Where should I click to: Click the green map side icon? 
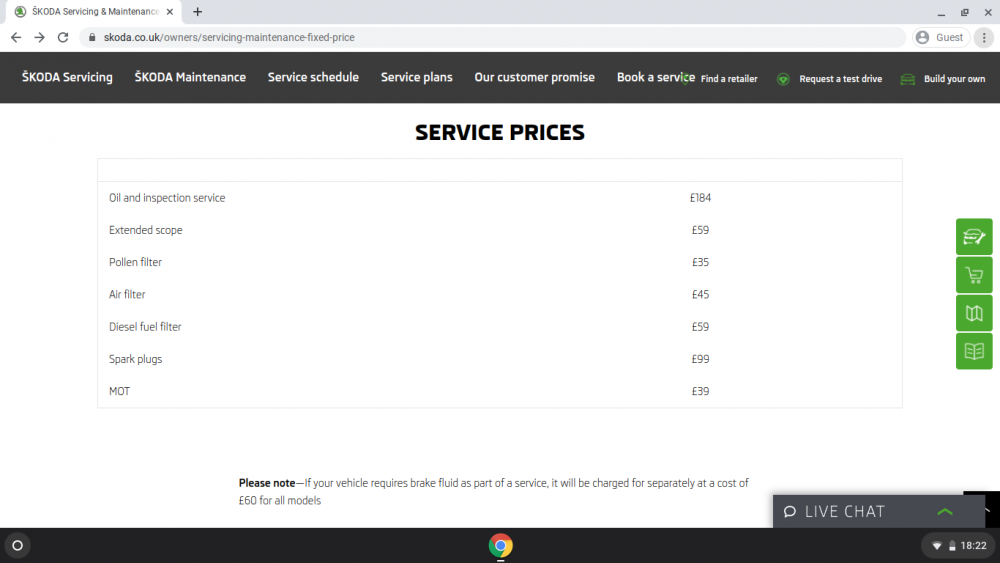[x=974, y=313]
